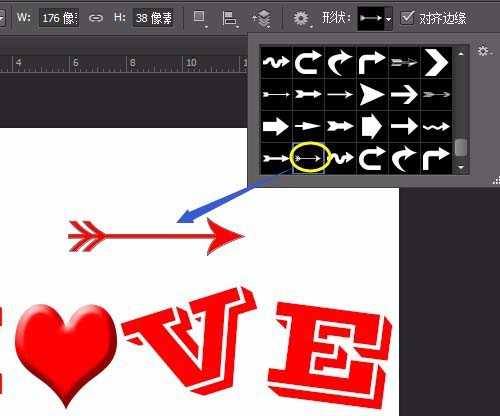Select the pentagon-shaped arrow
500x416 pixels.
click(372, 127)
